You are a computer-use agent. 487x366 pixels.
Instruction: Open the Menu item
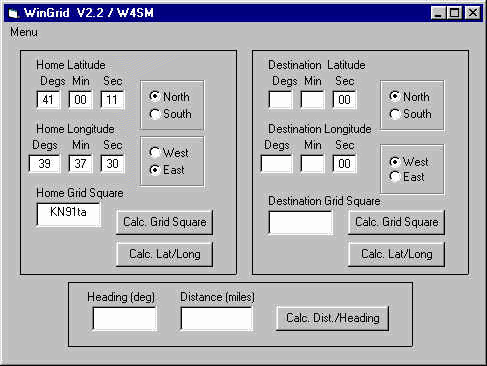(x=24, y=32)
